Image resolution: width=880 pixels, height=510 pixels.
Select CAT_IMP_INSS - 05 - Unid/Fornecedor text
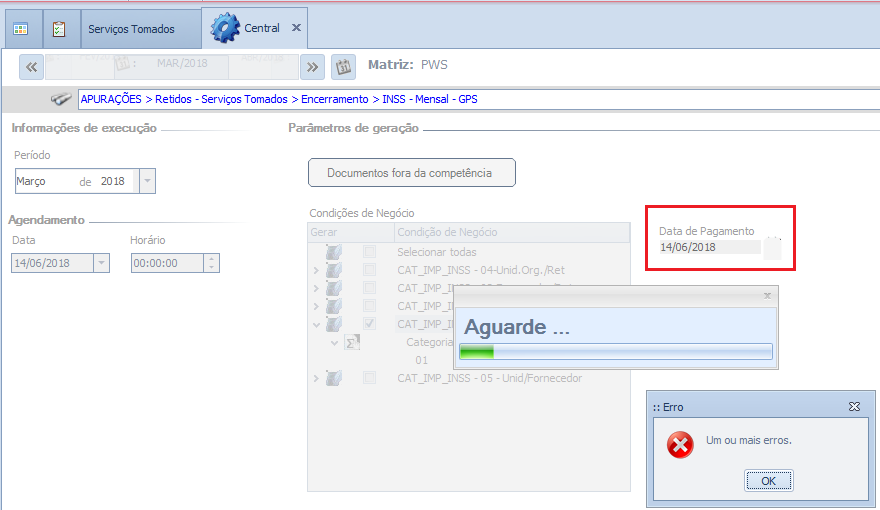coord(489,378)
